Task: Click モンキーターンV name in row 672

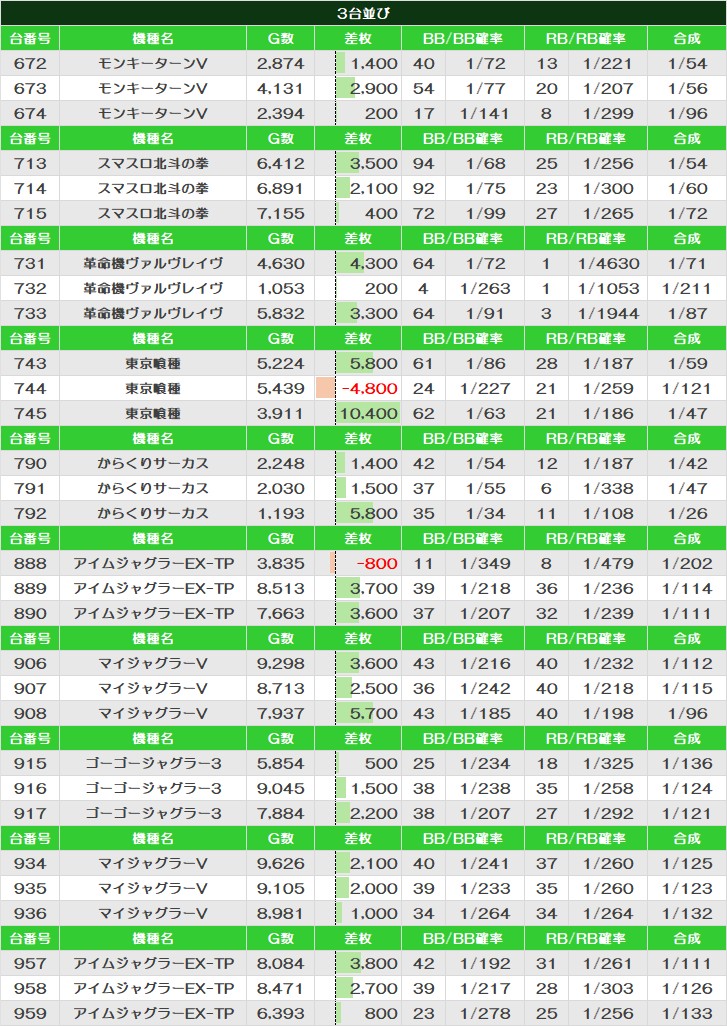Action: [152, 63]
